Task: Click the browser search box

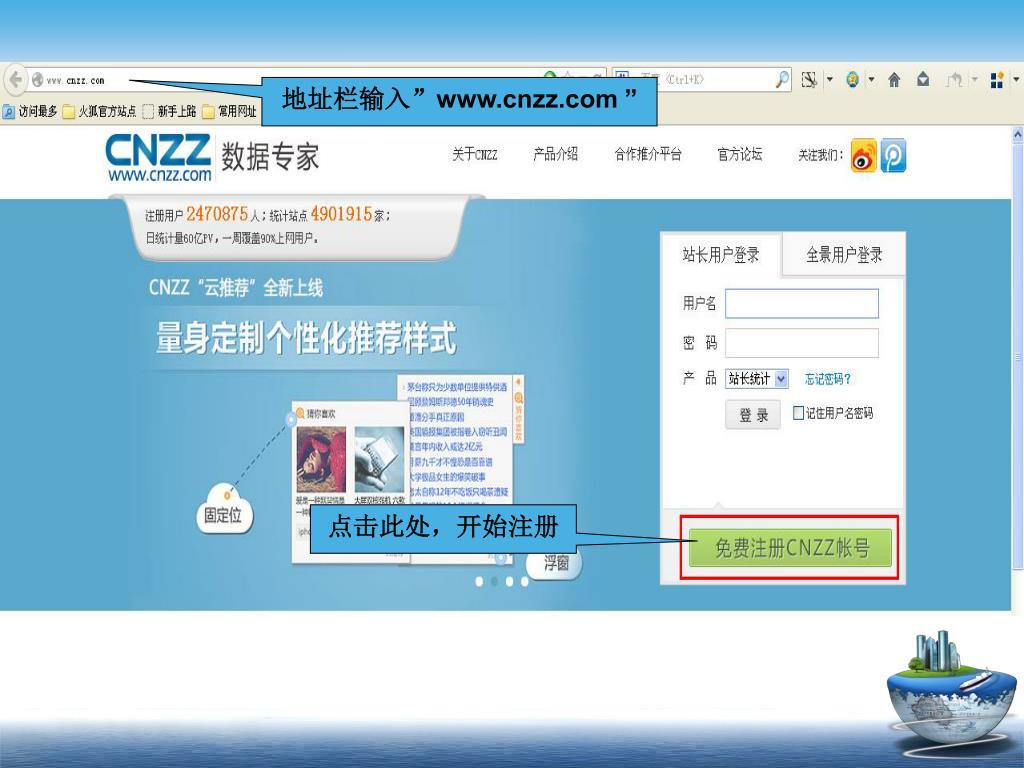Action: 702,80
